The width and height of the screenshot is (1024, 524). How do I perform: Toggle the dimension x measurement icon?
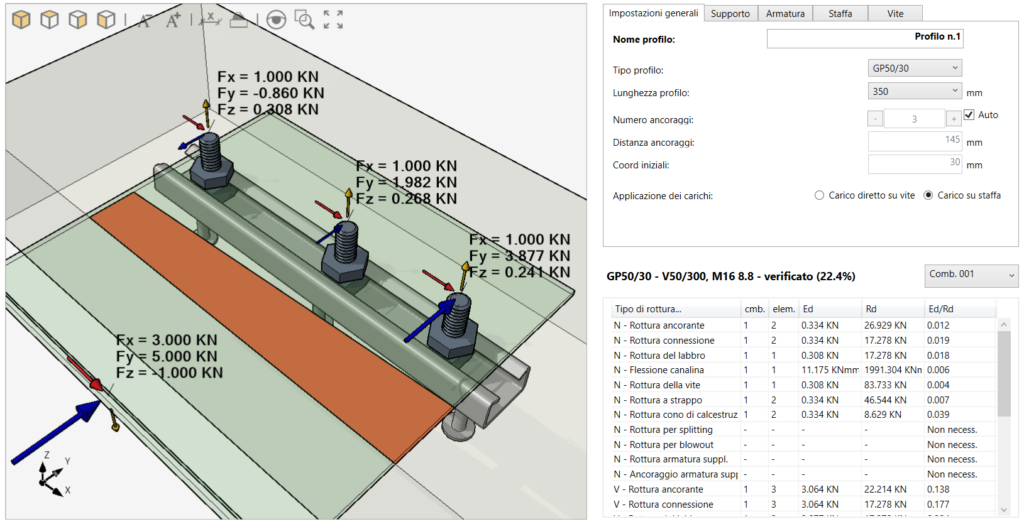tap(210, 20)
